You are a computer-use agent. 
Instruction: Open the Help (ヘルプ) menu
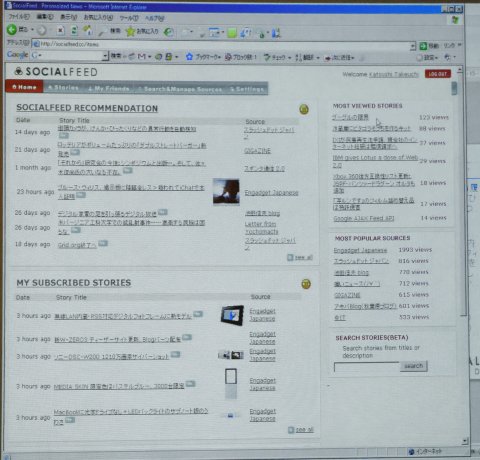tap(154, 18)
